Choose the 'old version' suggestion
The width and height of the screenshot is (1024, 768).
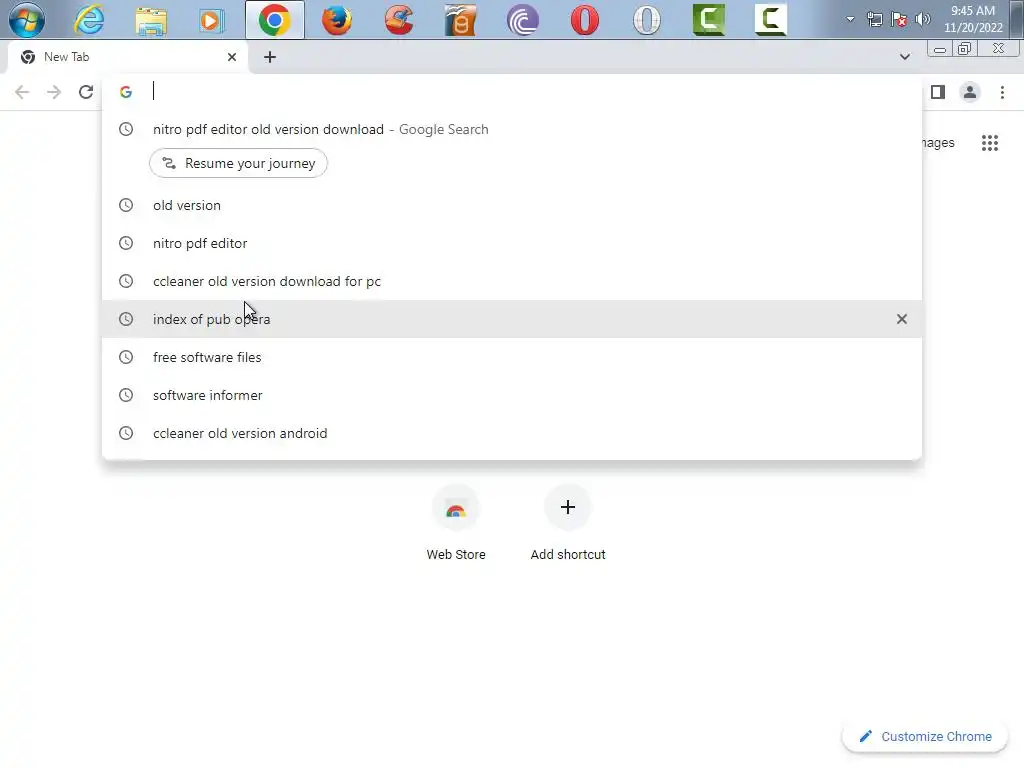tap(511, 205)
